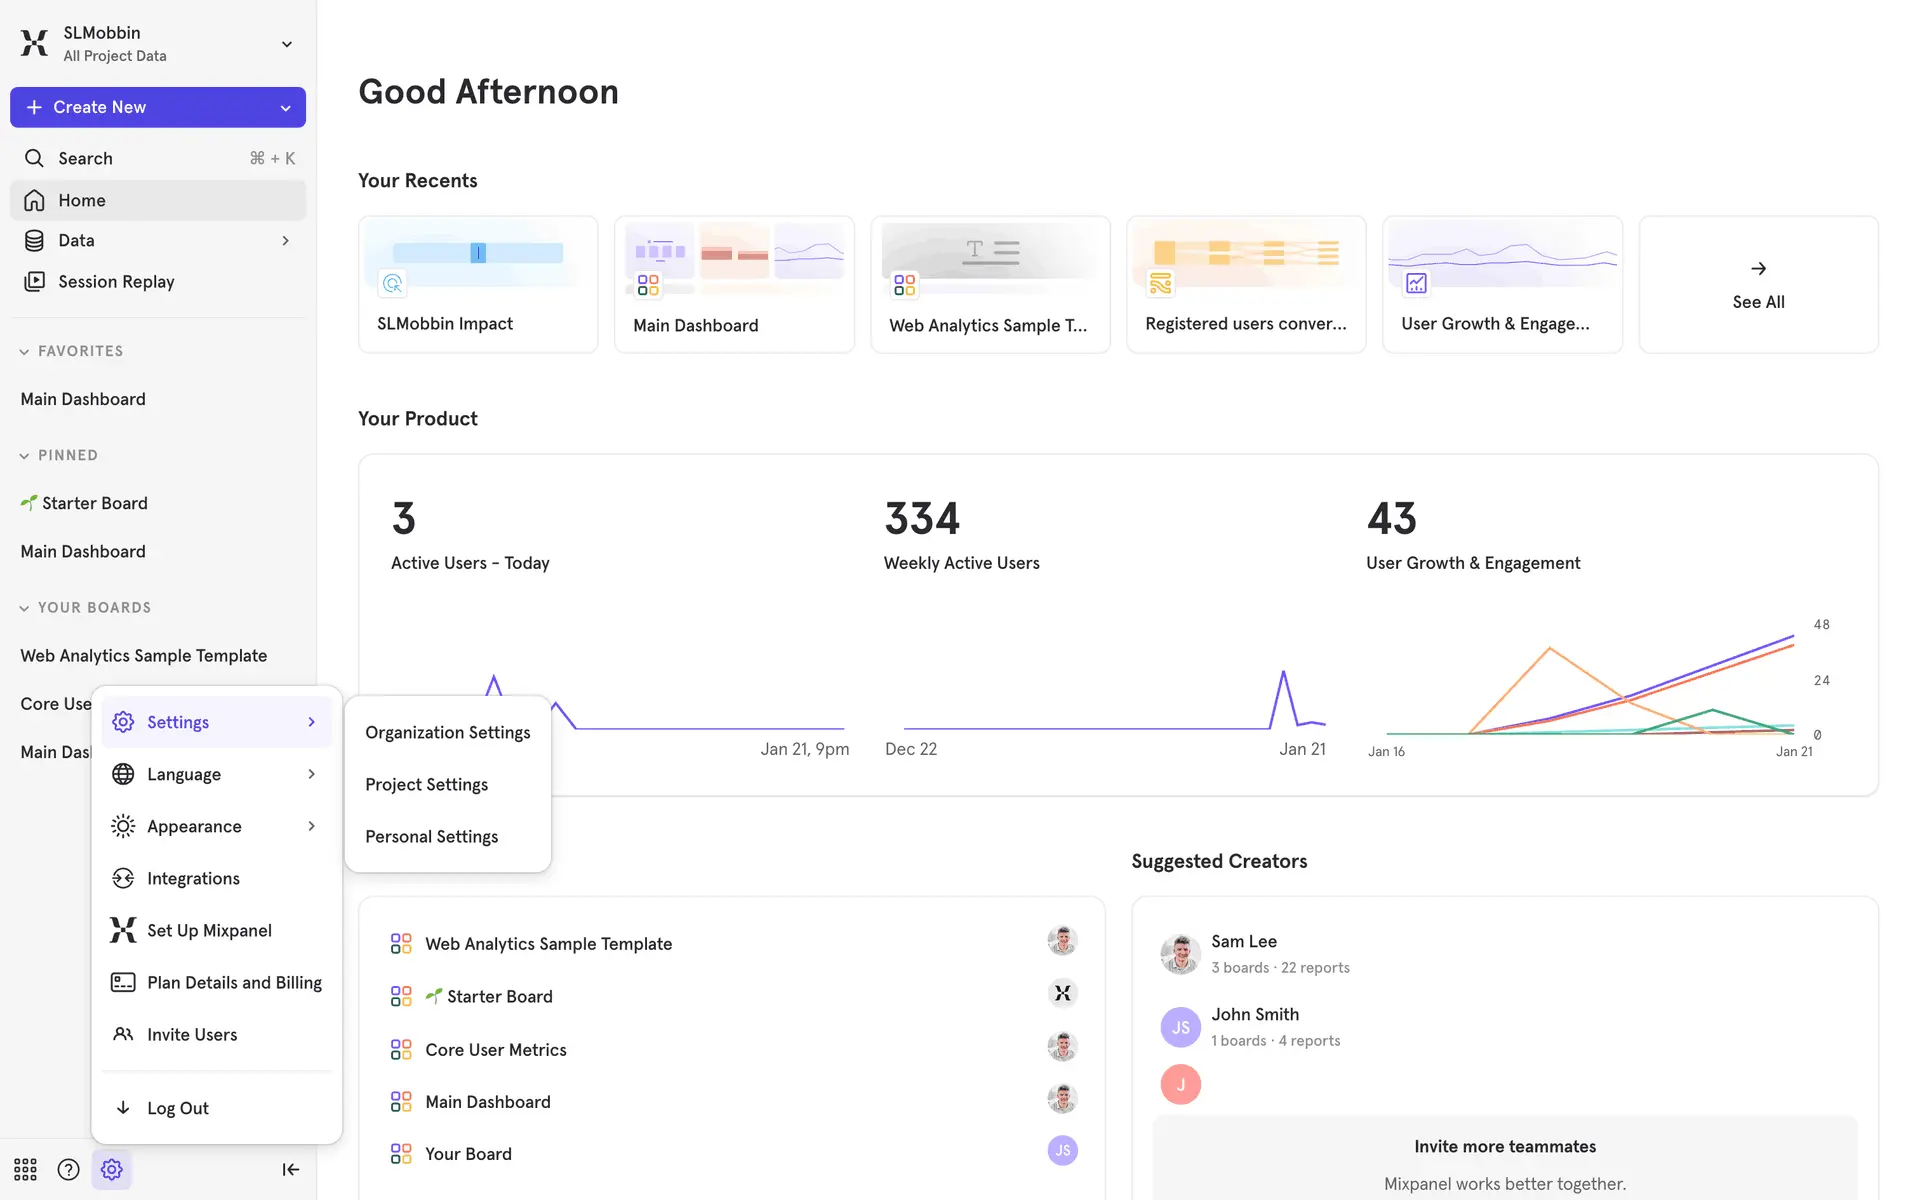Image resolution: width=1920 pixels, height=1200 pixels.
Task: Open the Create New dropdown arrow
Action: 286,108
